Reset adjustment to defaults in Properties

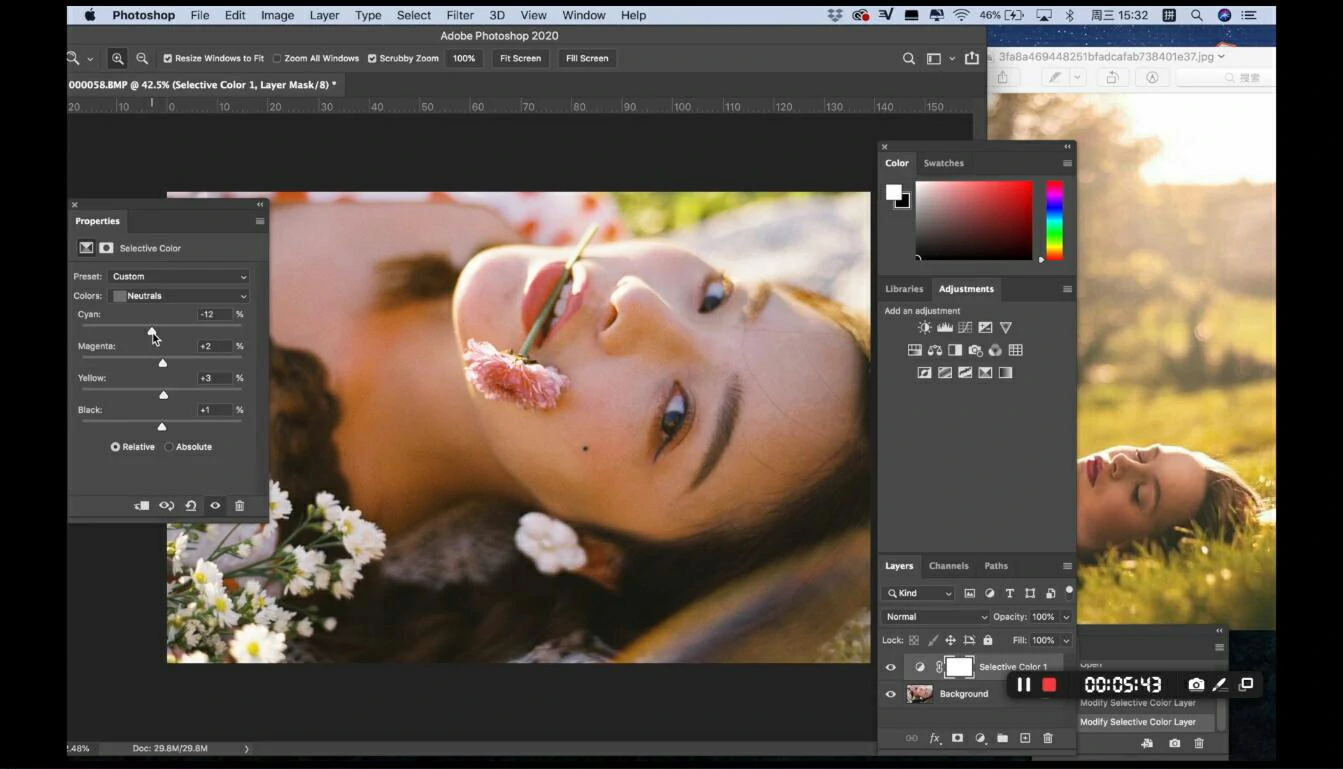pos(190,506)
